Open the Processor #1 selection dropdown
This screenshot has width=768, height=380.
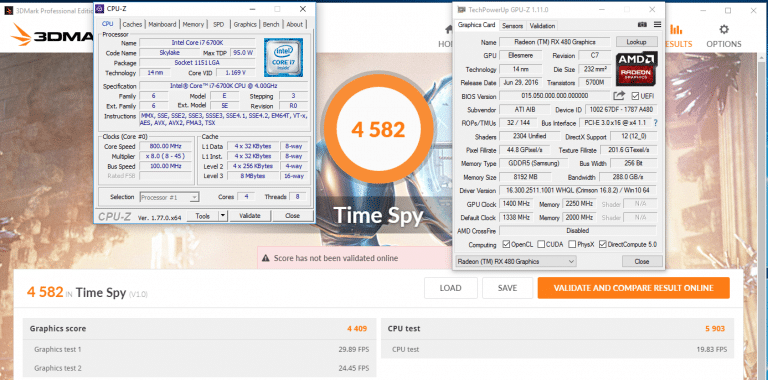pos(169,197)
